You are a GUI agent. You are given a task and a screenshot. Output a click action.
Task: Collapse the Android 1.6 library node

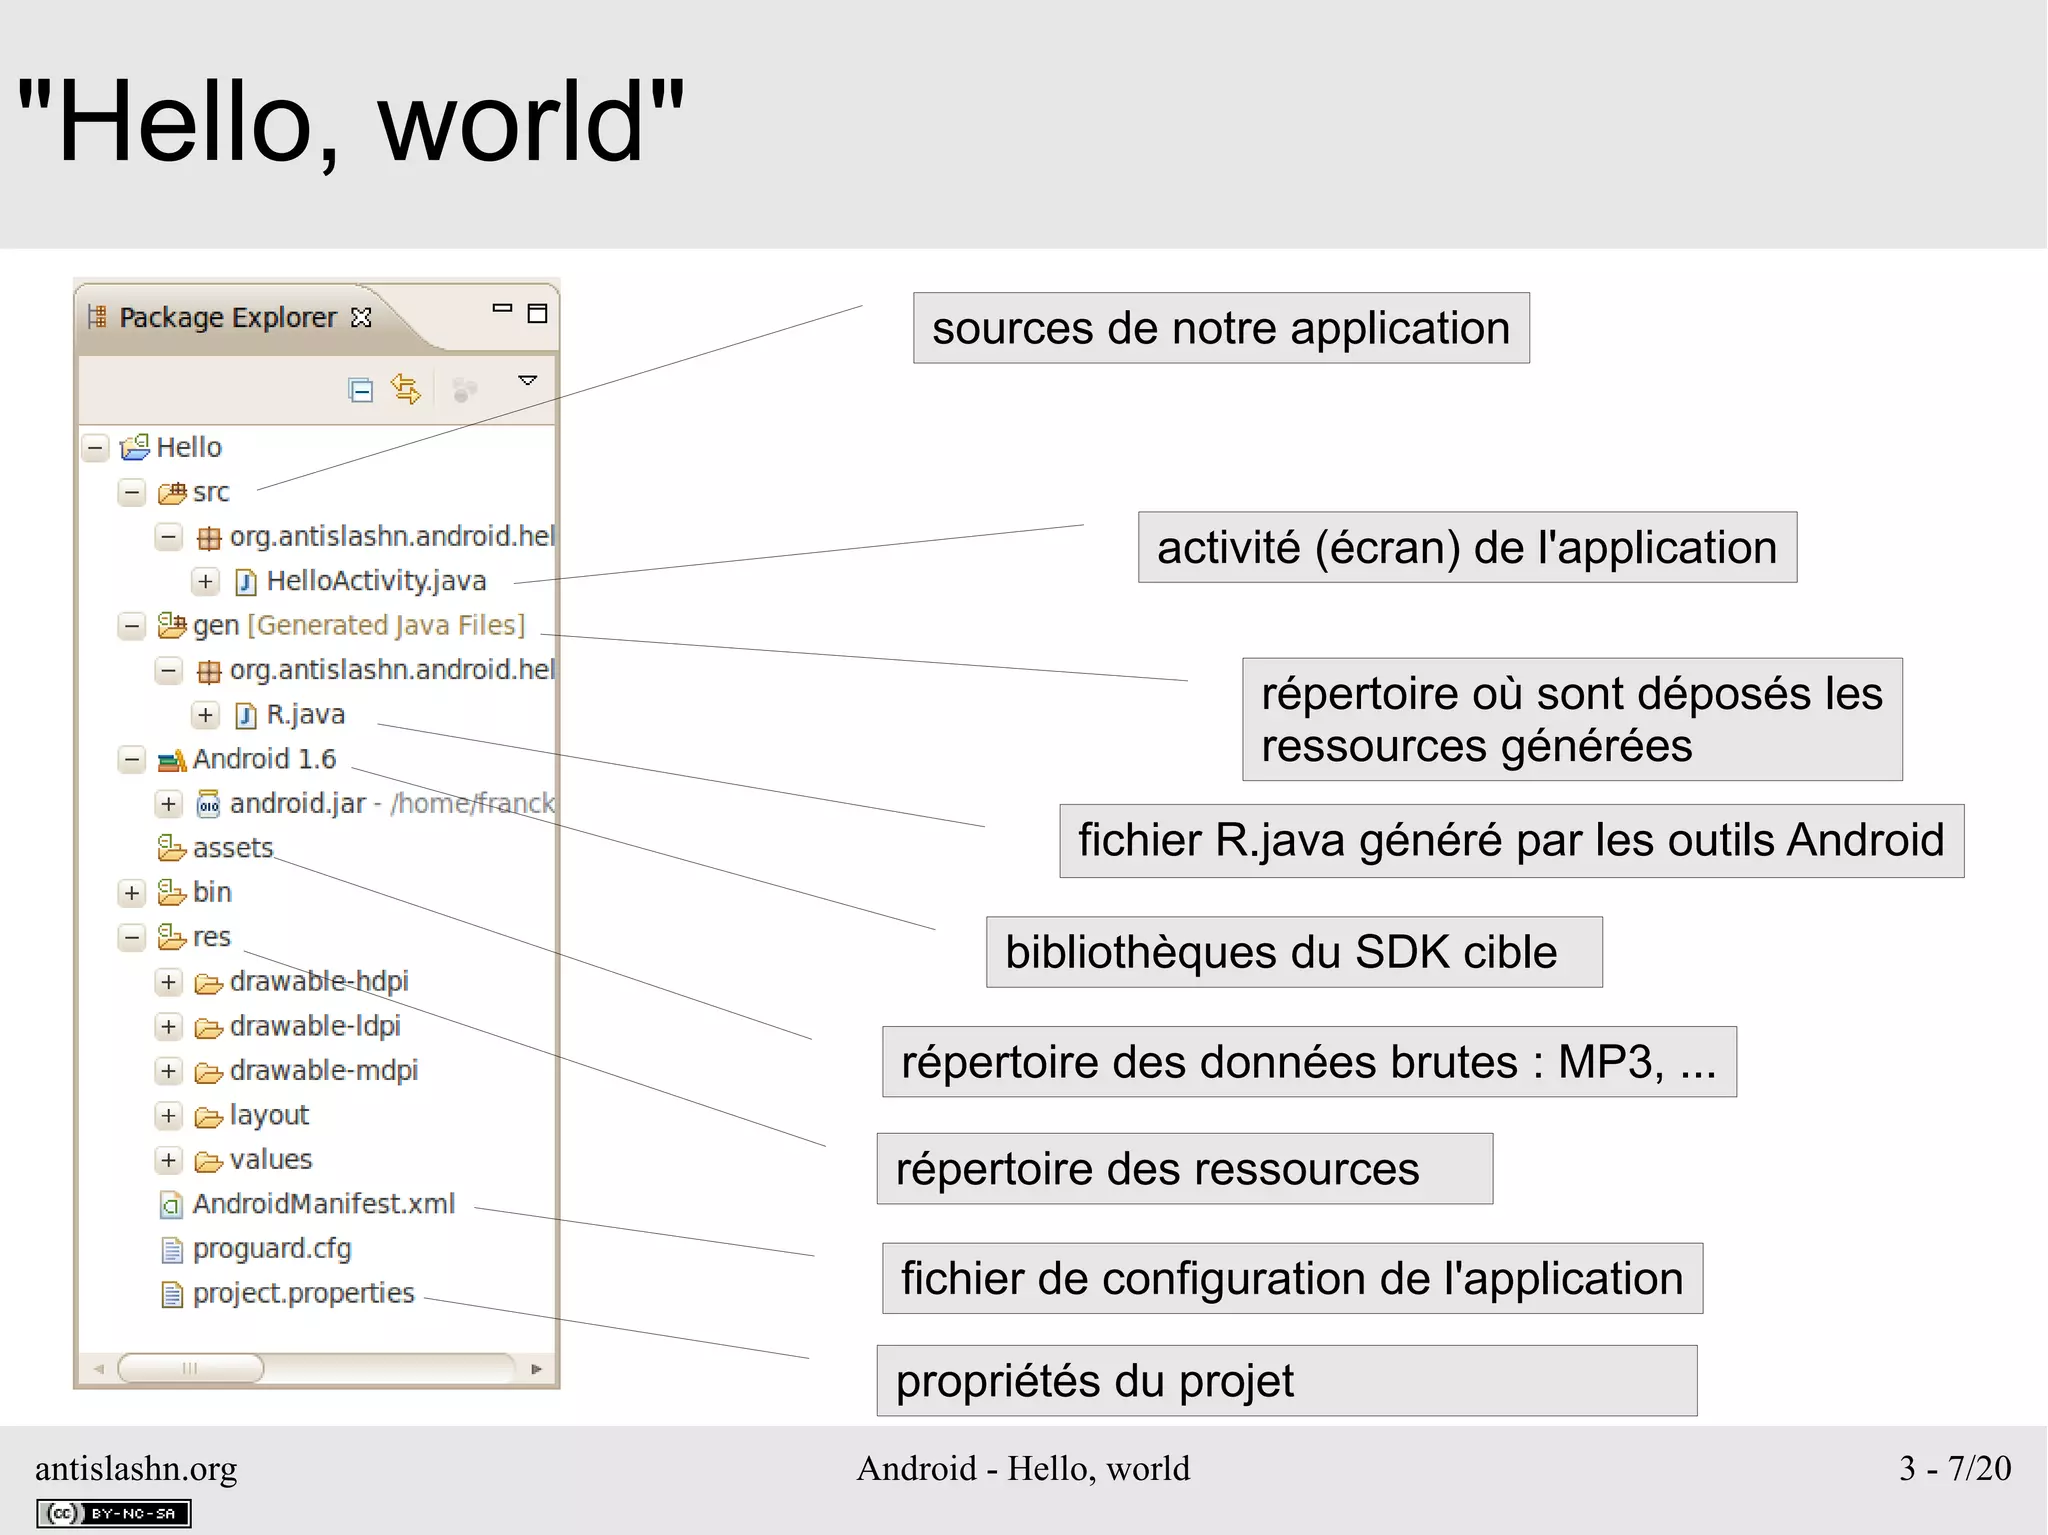click(132, 759)
